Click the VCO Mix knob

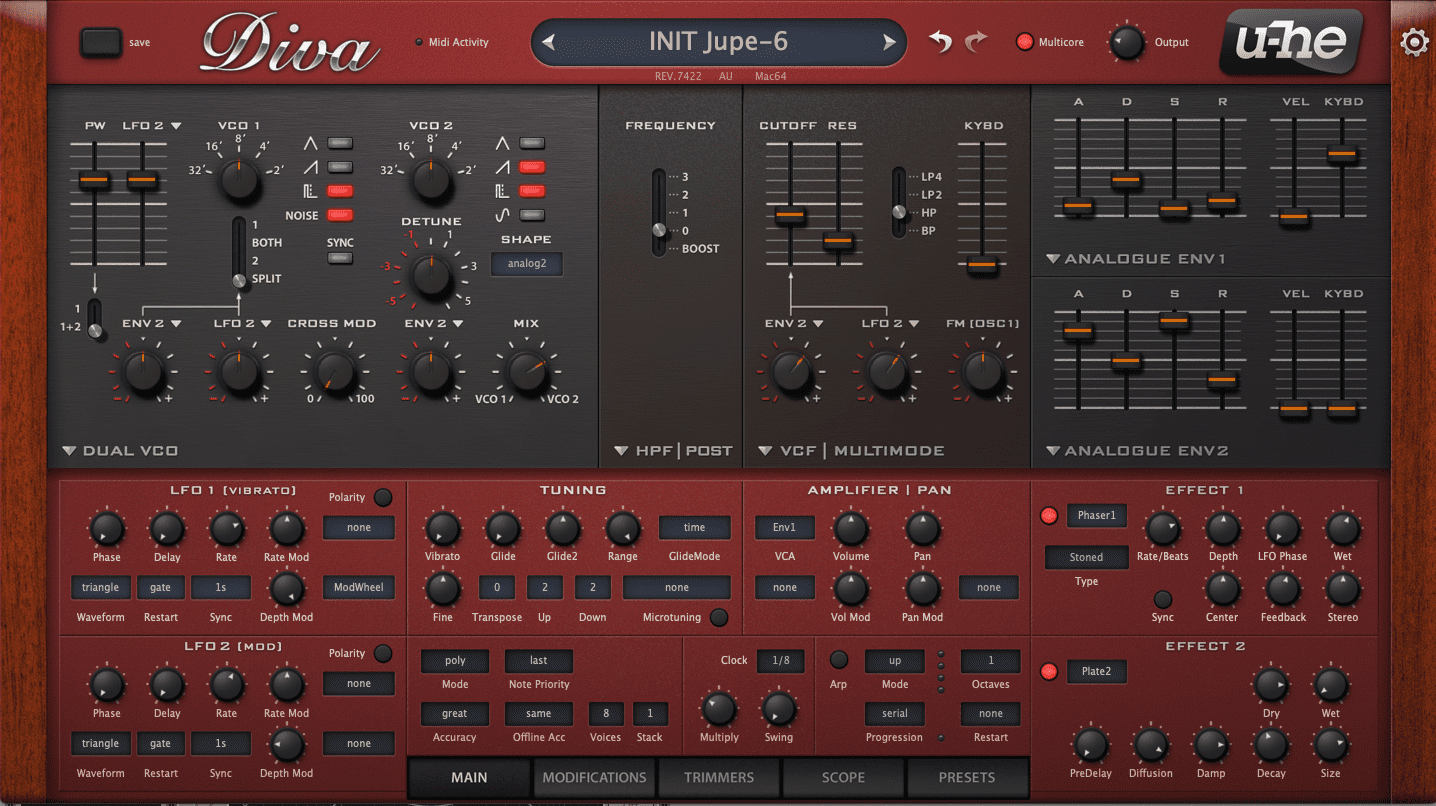point(527,372)
